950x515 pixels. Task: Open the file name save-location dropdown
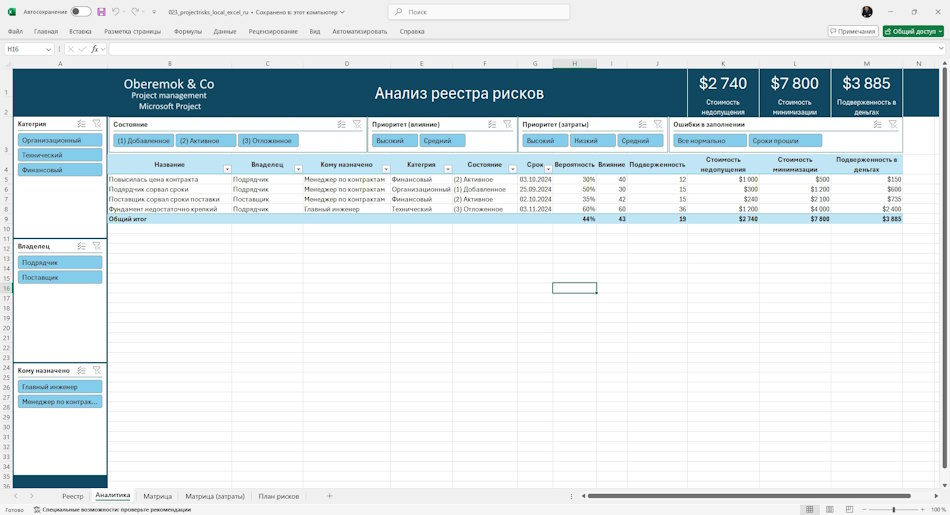tap(342, 12)
